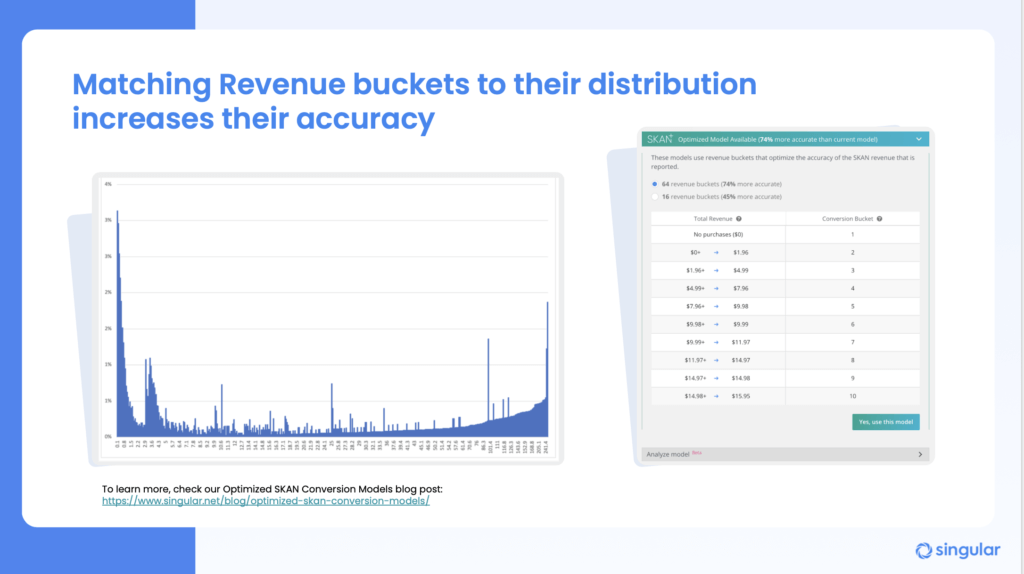1024x574 pixels.
Task: Click the arrow in the $4.99+ row
Action: pyautogui.click(x=716, y=288)
